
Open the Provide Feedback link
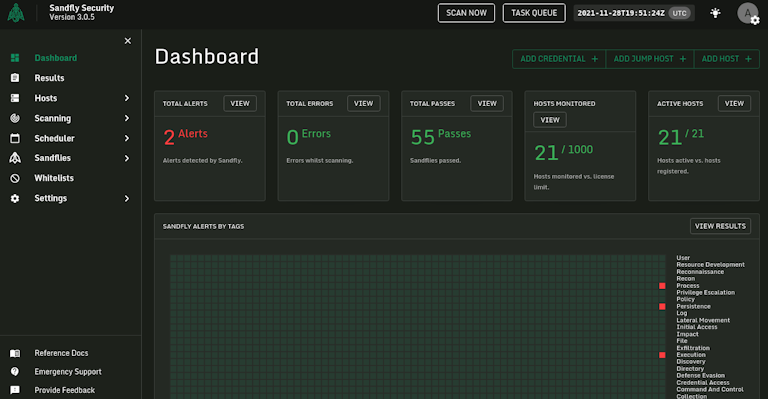click(x=65, y=390)
